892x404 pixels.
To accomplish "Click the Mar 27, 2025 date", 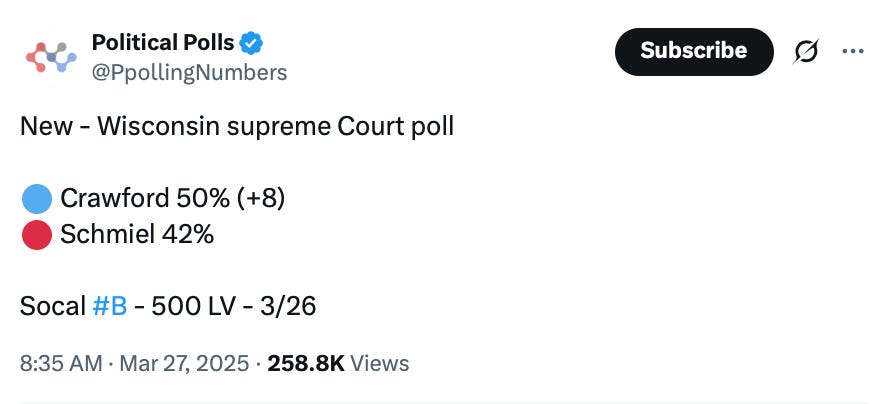I will point(184,364).
